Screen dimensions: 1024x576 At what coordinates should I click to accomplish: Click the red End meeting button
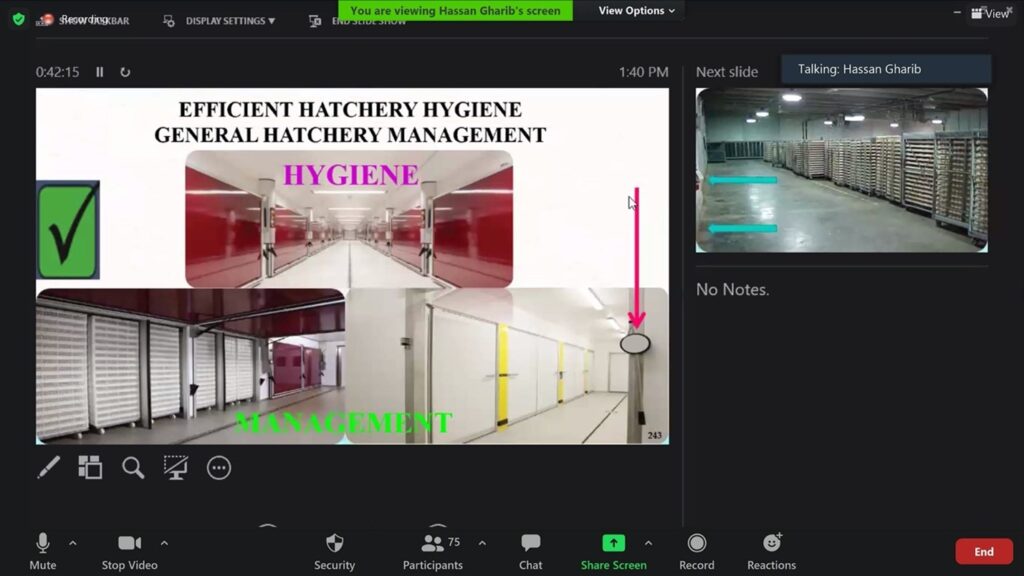coord(984,551)
